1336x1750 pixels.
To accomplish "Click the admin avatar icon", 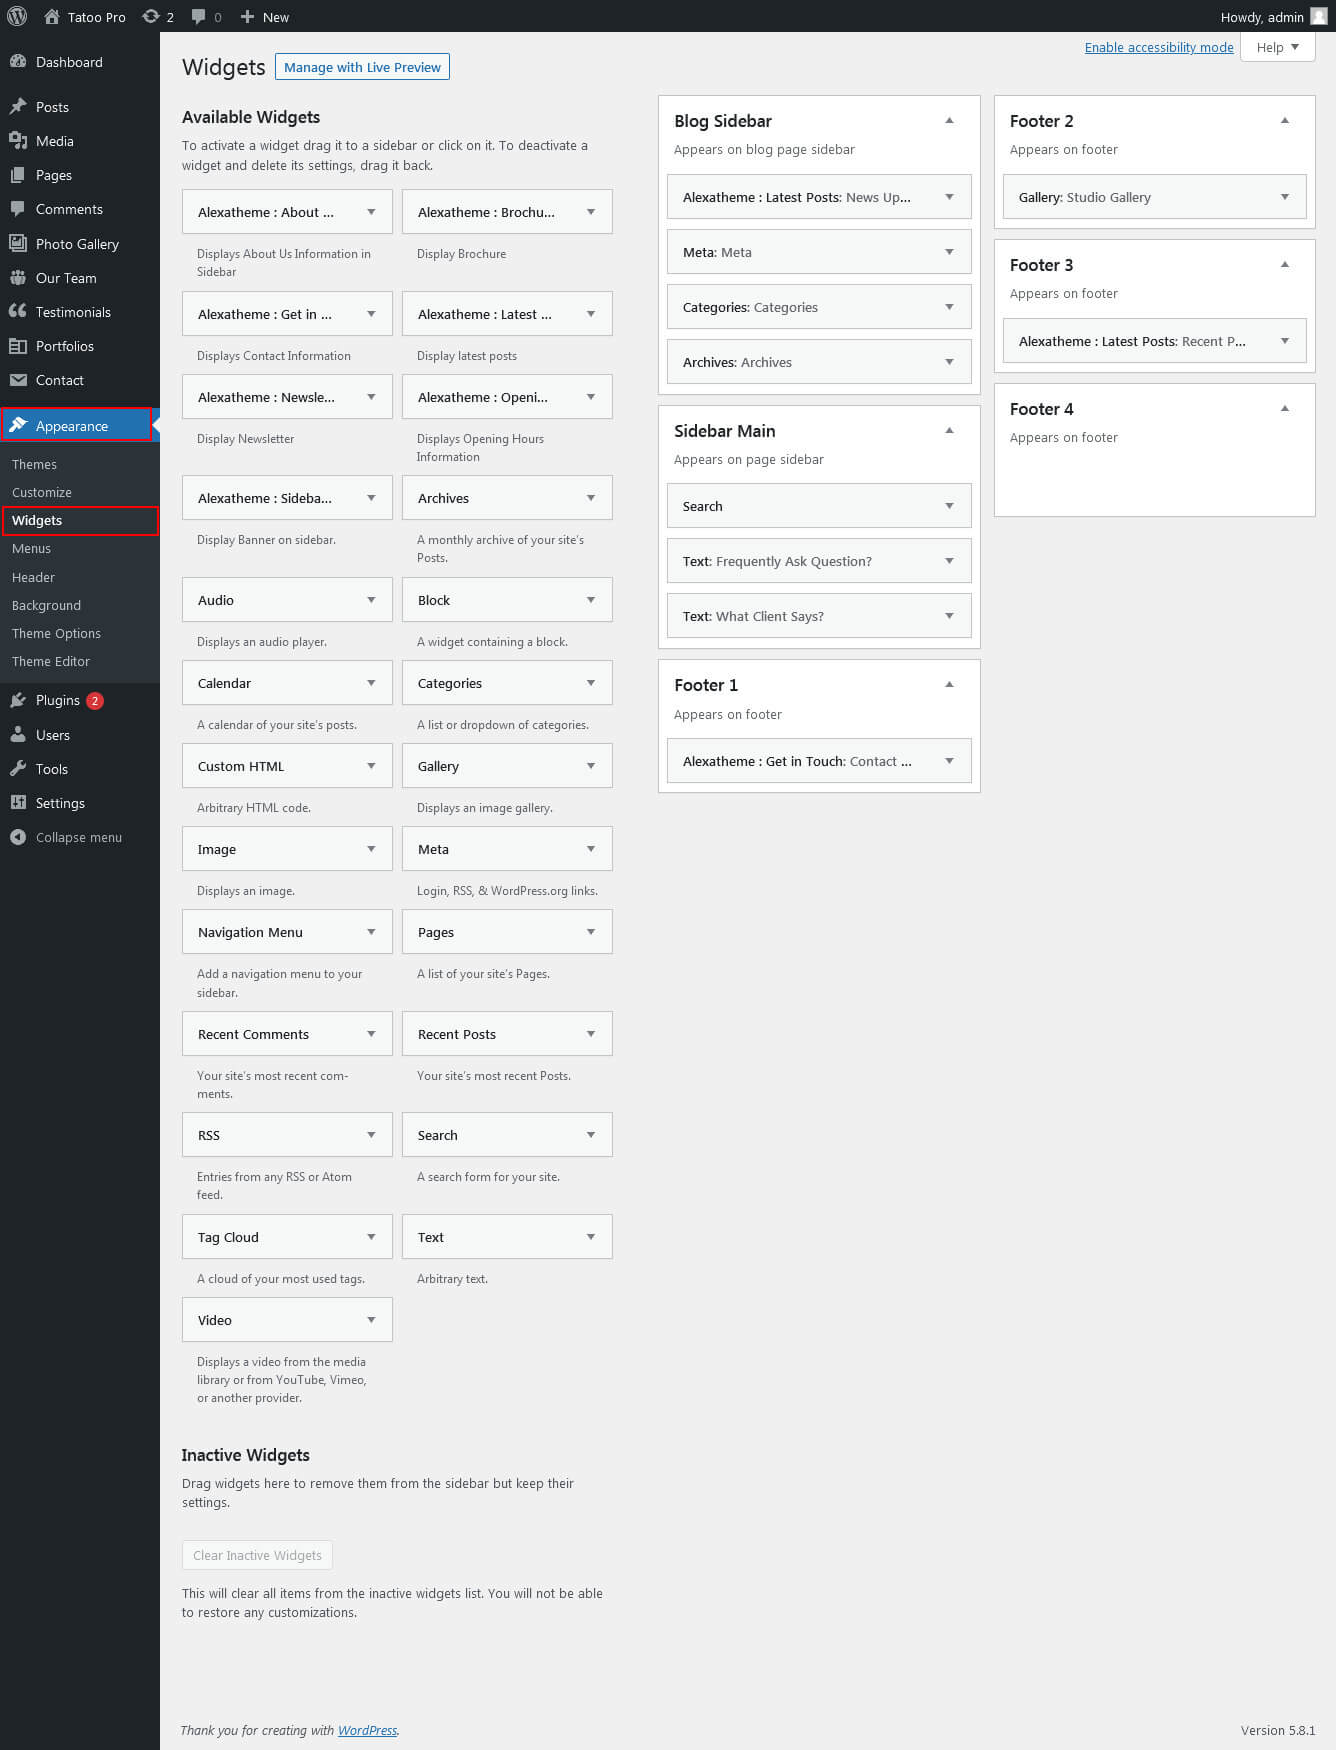I will [1319, 16].
